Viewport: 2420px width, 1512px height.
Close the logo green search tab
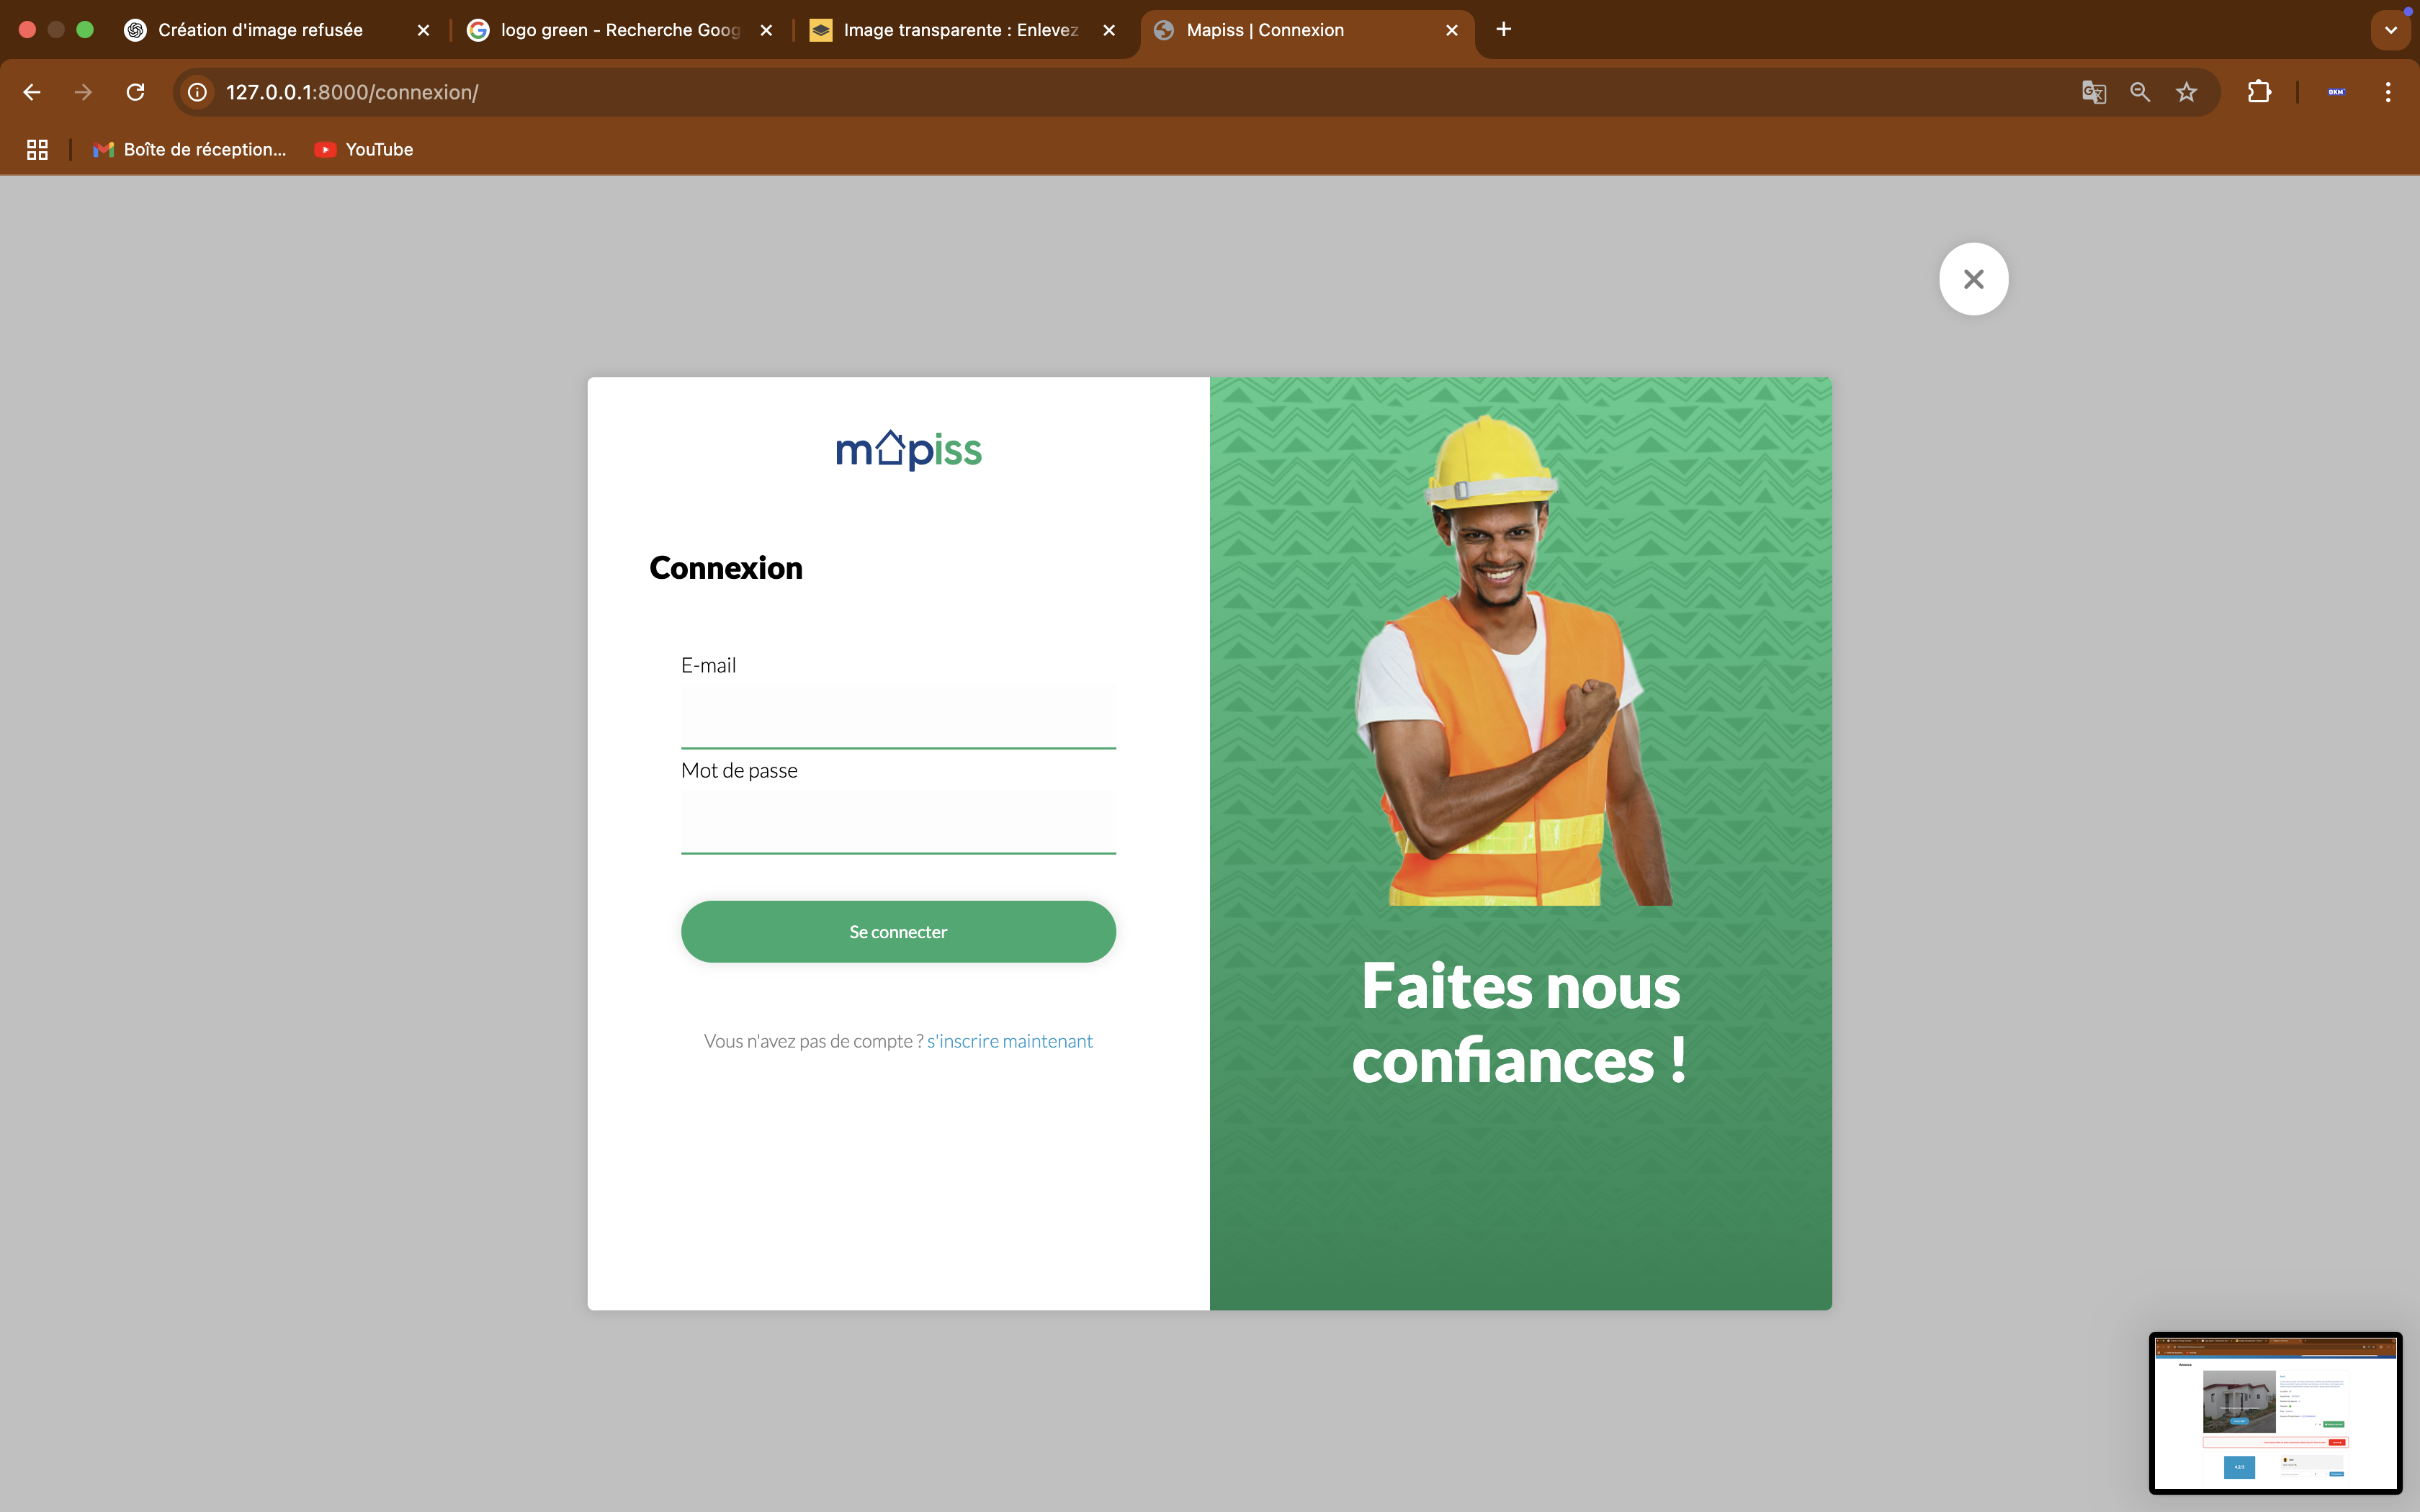(766, 30)
